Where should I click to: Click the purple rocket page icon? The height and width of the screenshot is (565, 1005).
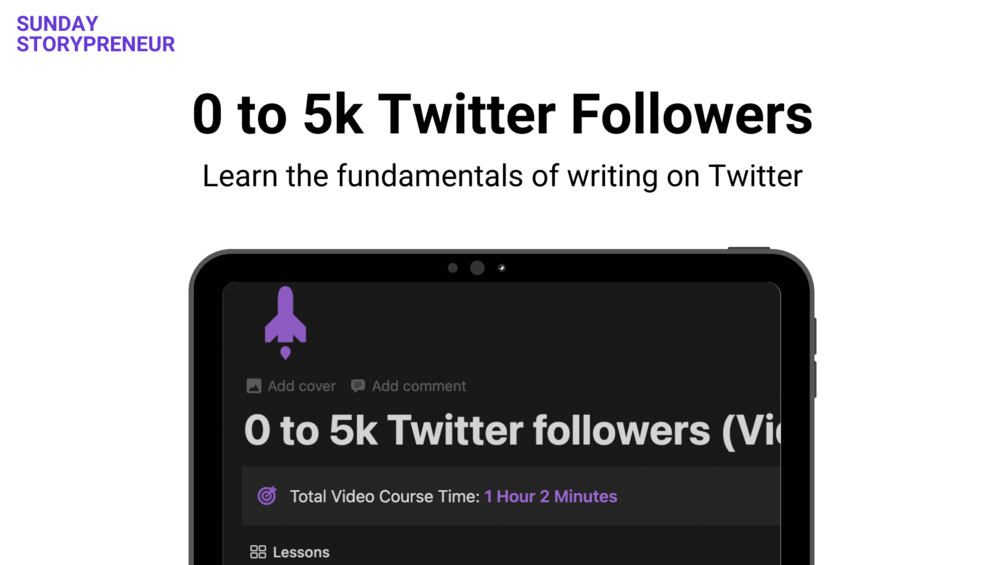click(285, 322)
